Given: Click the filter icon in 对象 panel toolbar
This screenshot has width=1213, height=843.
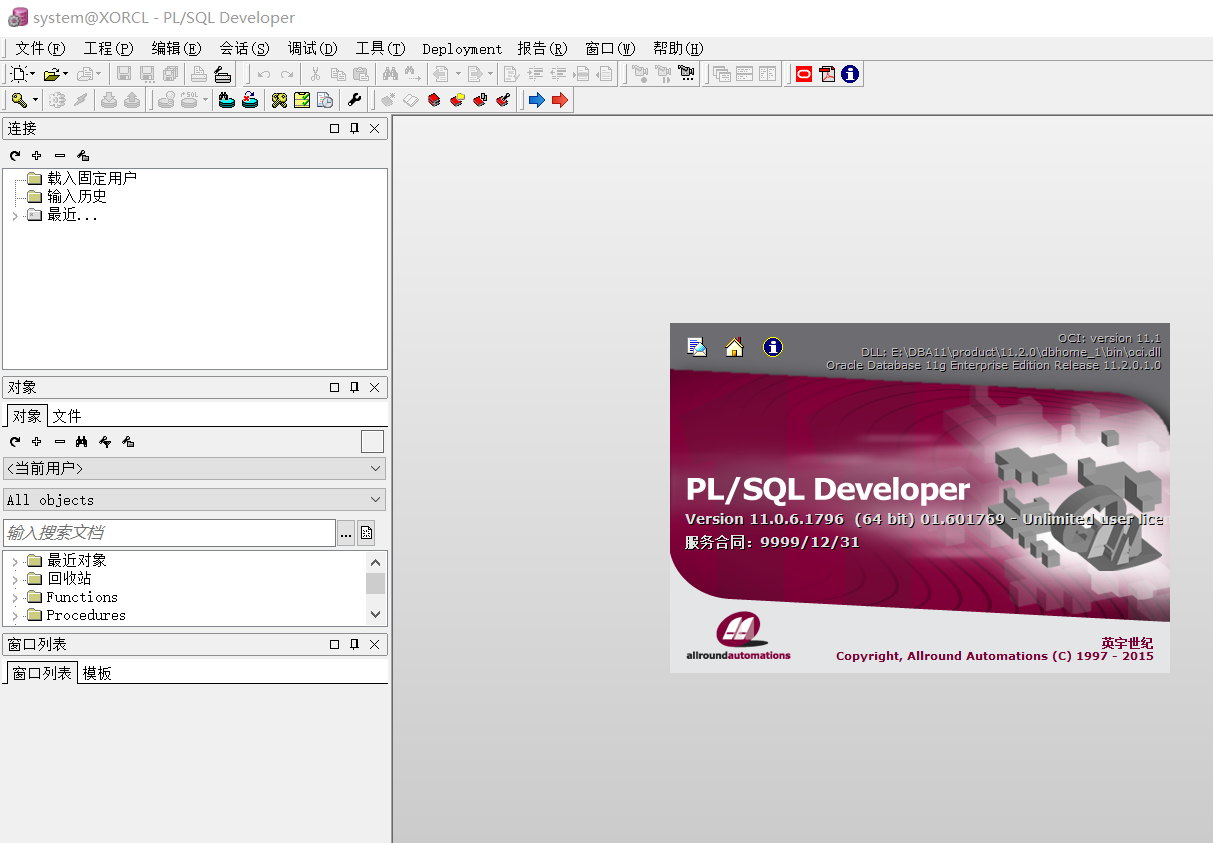Looking at the screenshot, I should [x=105, y=441].
